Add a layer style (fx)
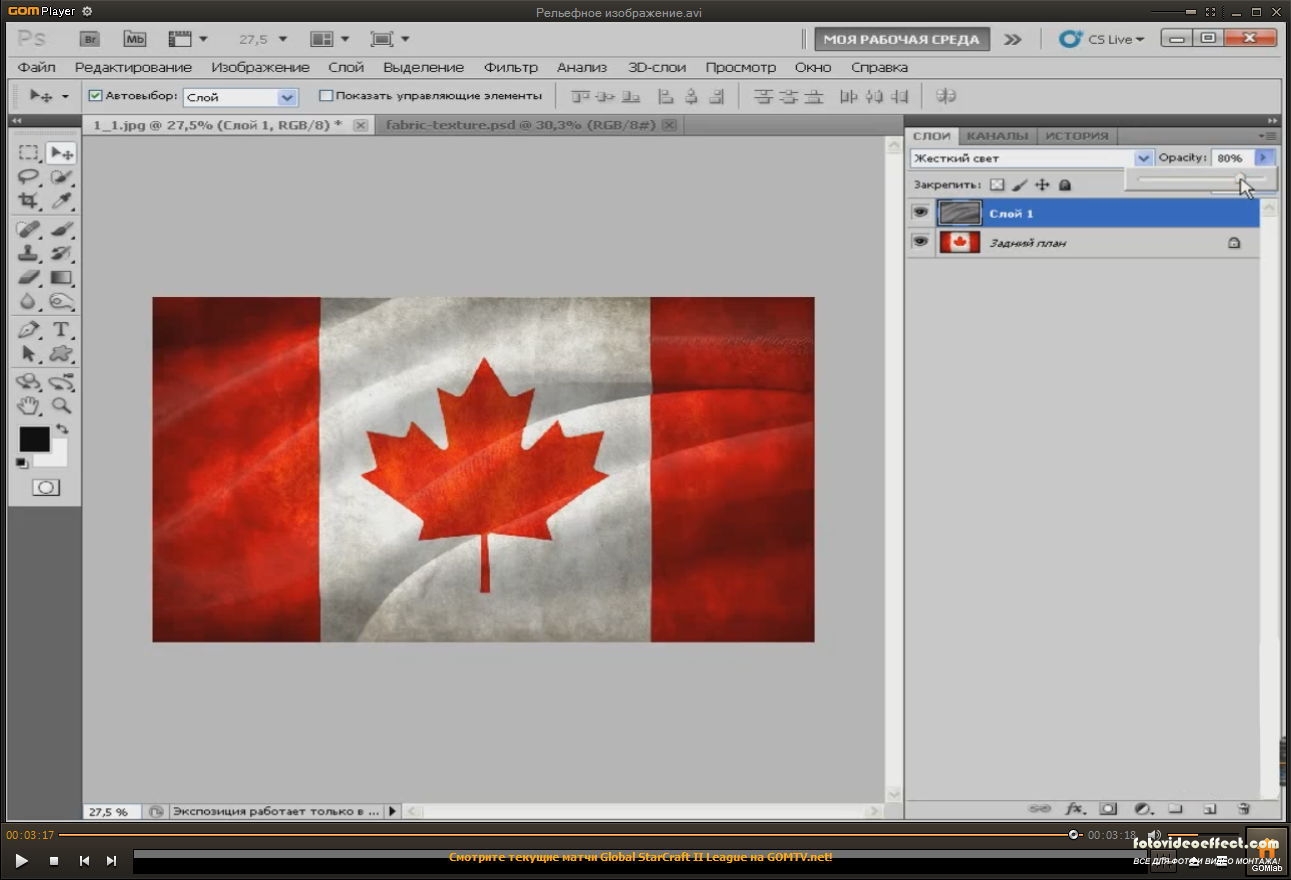Viewport: 1291px width, 880px height. coord(1075,808)
